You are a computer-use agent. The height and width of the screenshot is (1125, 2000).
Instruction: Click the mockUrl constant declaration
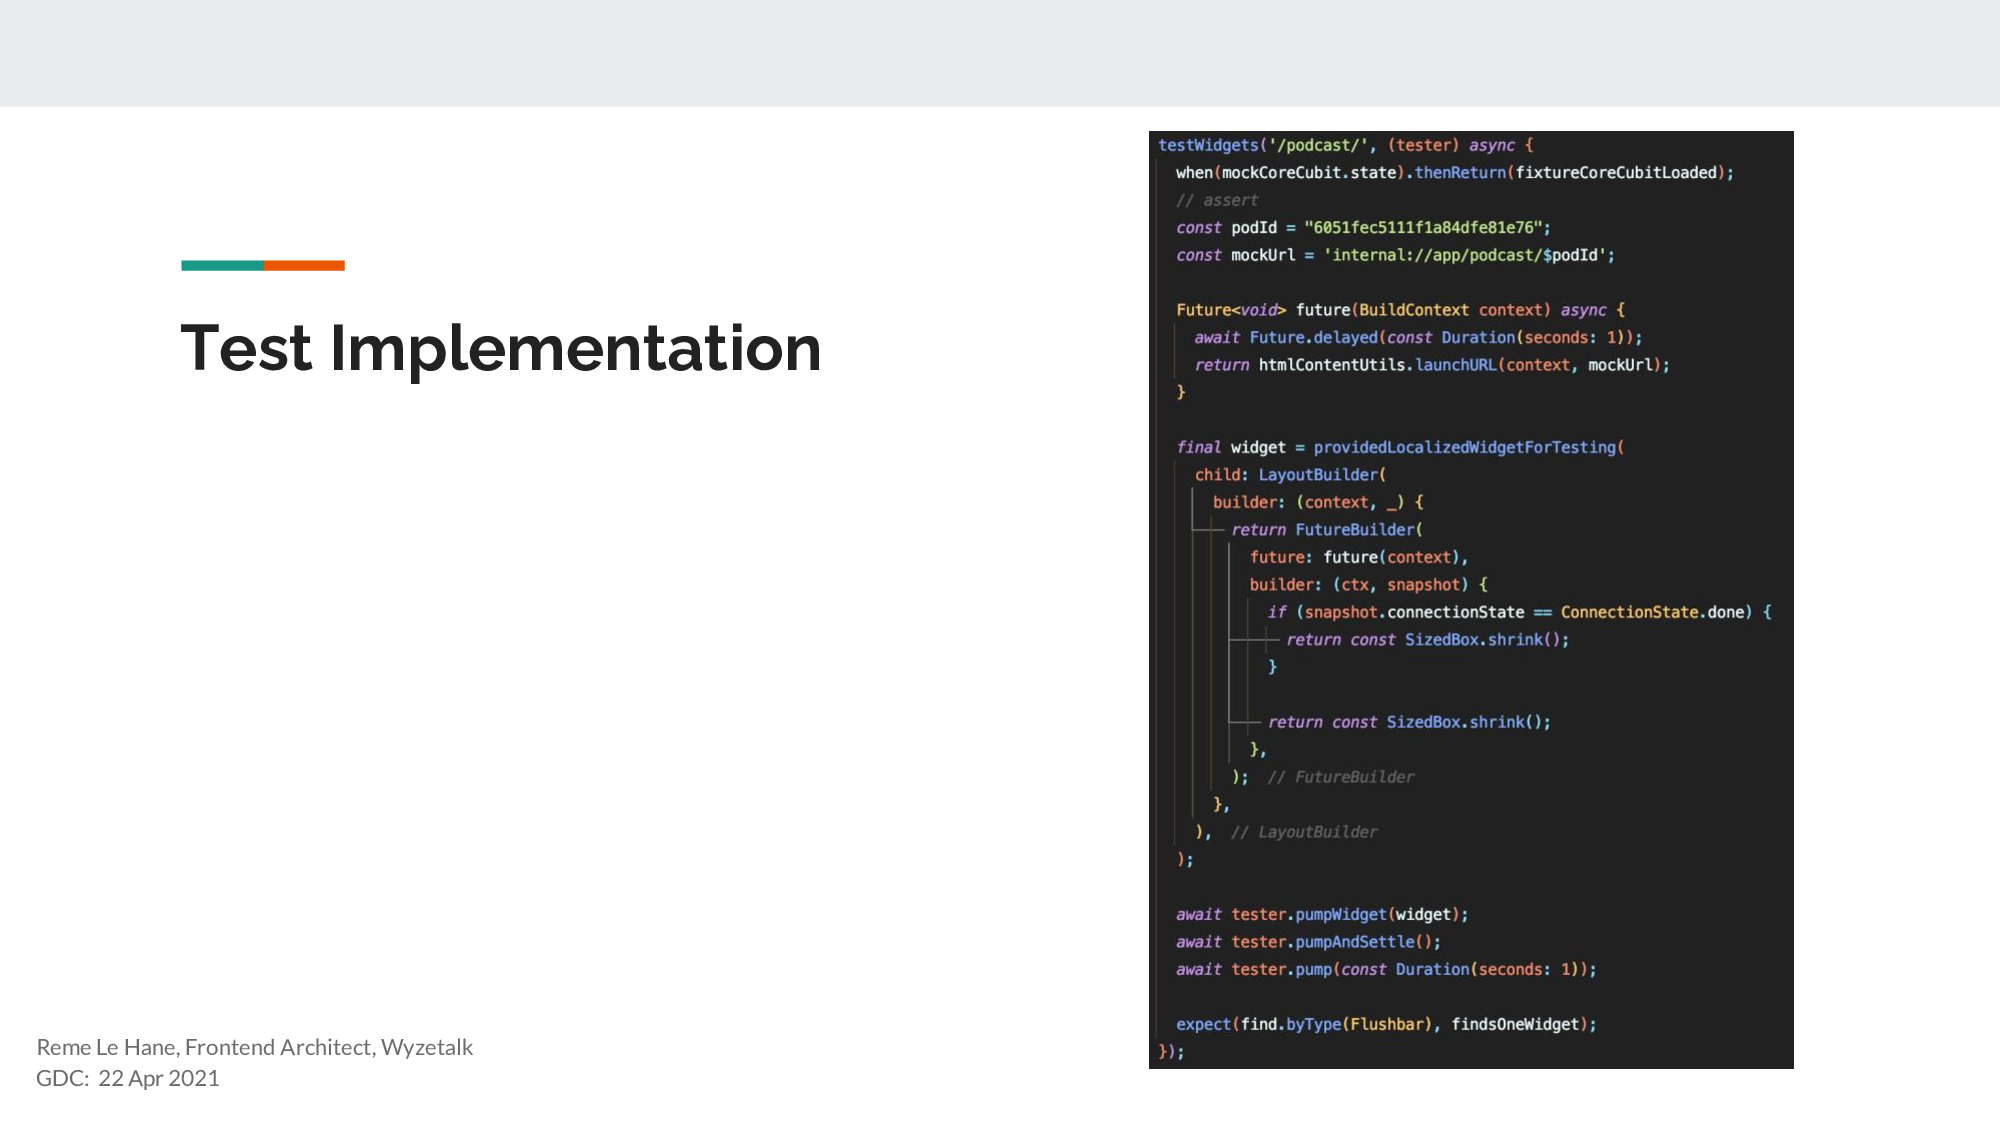tap(1395, 255)
